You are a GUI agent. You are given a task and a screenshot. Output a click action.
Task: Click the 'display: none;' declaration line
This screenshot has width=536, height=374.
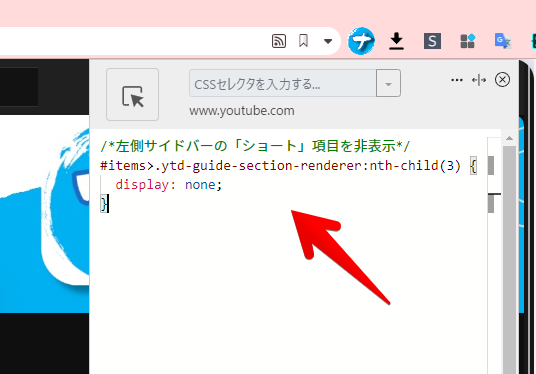coord(169,185)
